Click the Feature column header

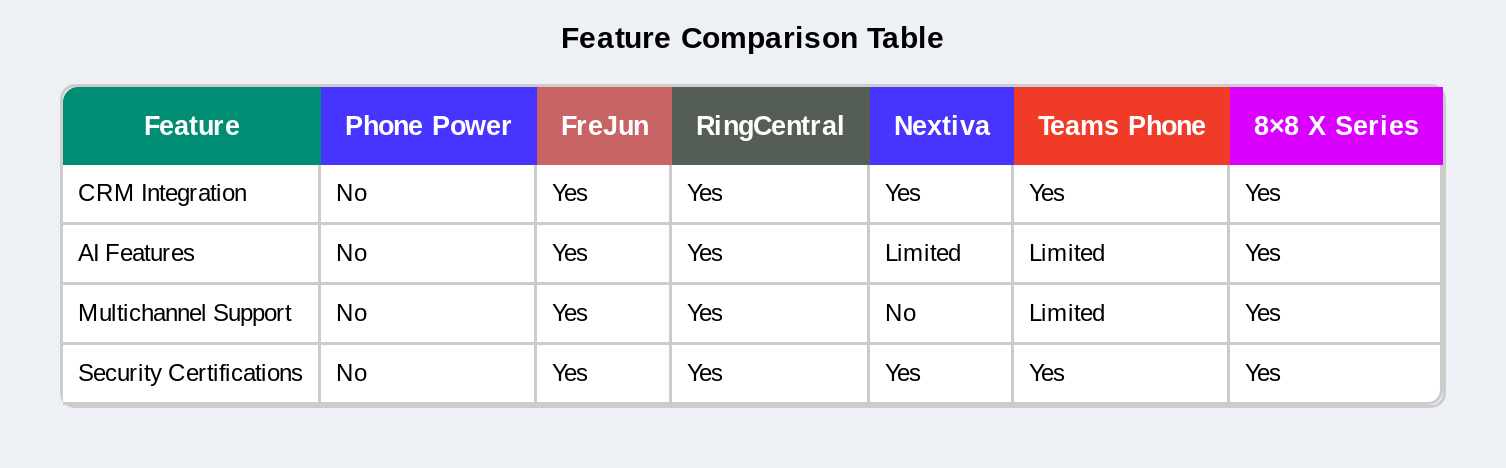point(191,126)
